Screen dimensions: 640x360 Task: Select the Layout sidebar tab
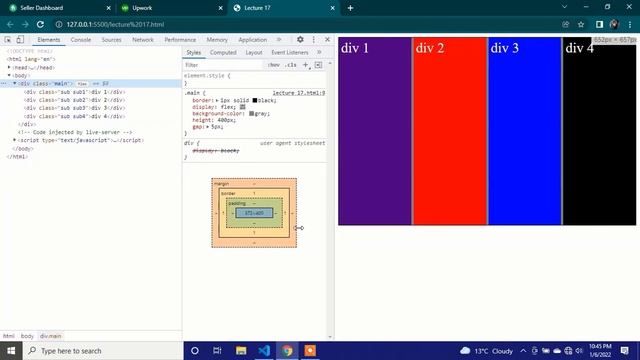[x=253, y=52]
